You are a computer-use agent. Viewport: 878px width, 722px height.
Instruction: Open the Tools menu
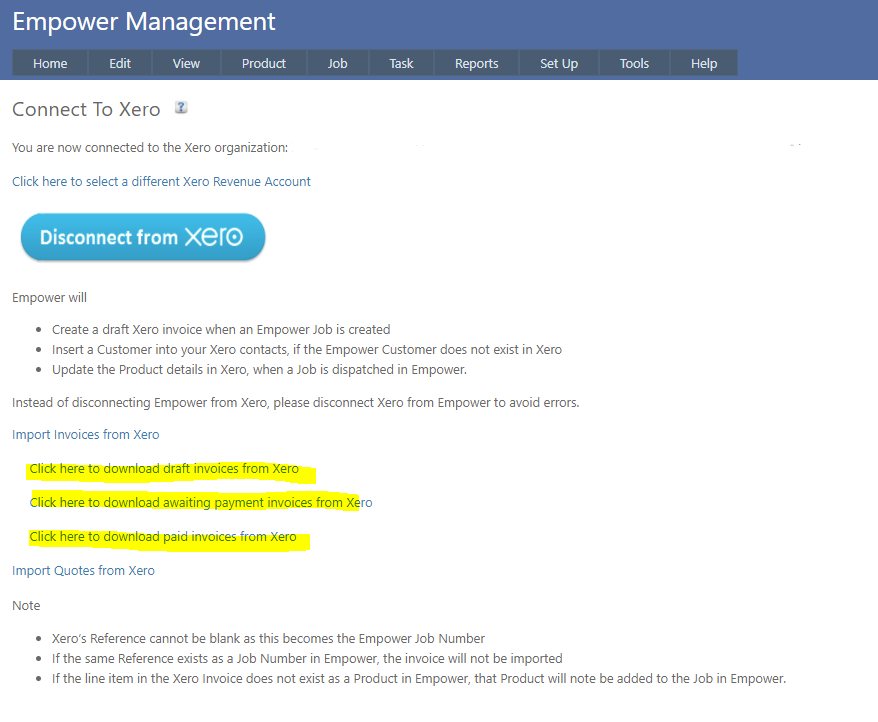tap(634, 63)
